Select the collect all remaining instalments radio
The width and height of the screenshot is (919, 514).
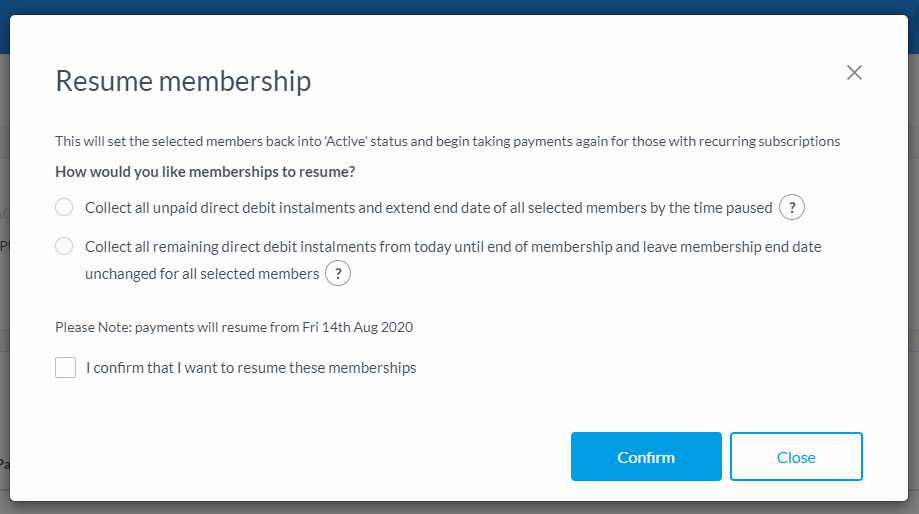[x=64, y=246]
